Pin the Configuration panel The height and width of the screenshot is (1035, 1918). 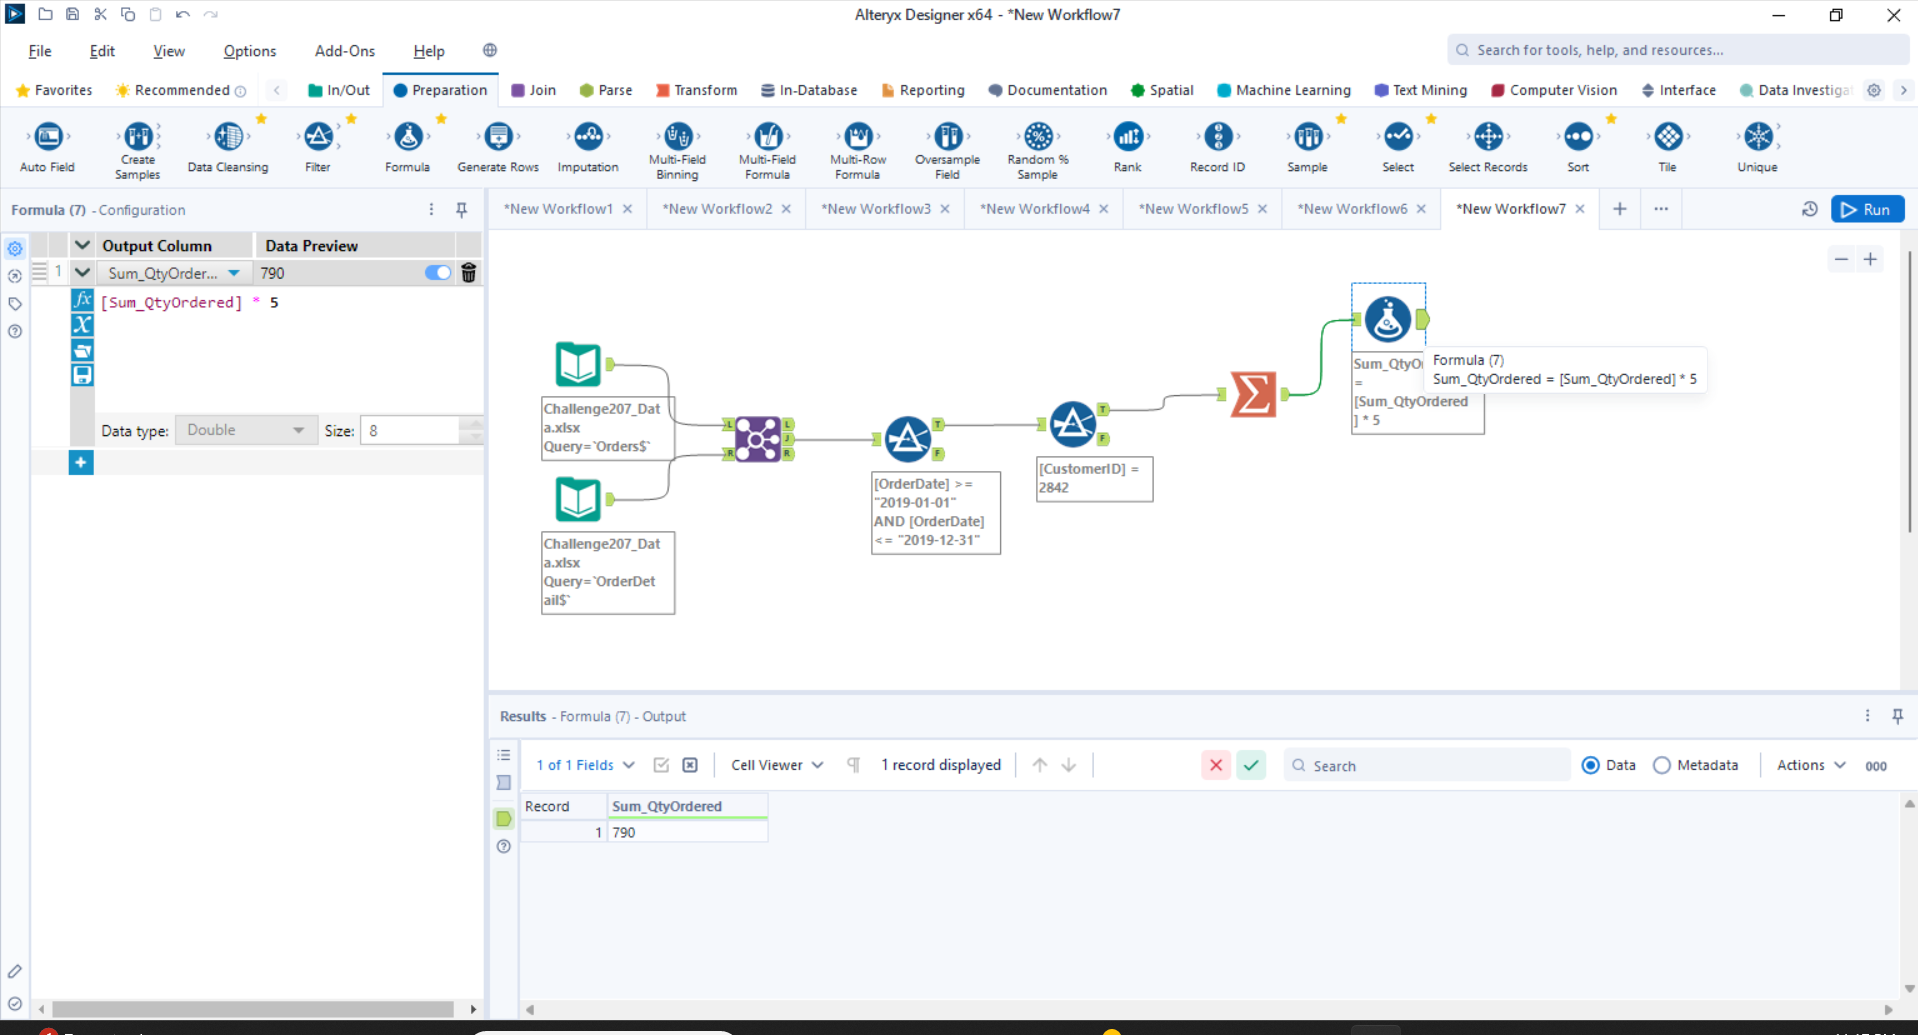tap(461, 210)
